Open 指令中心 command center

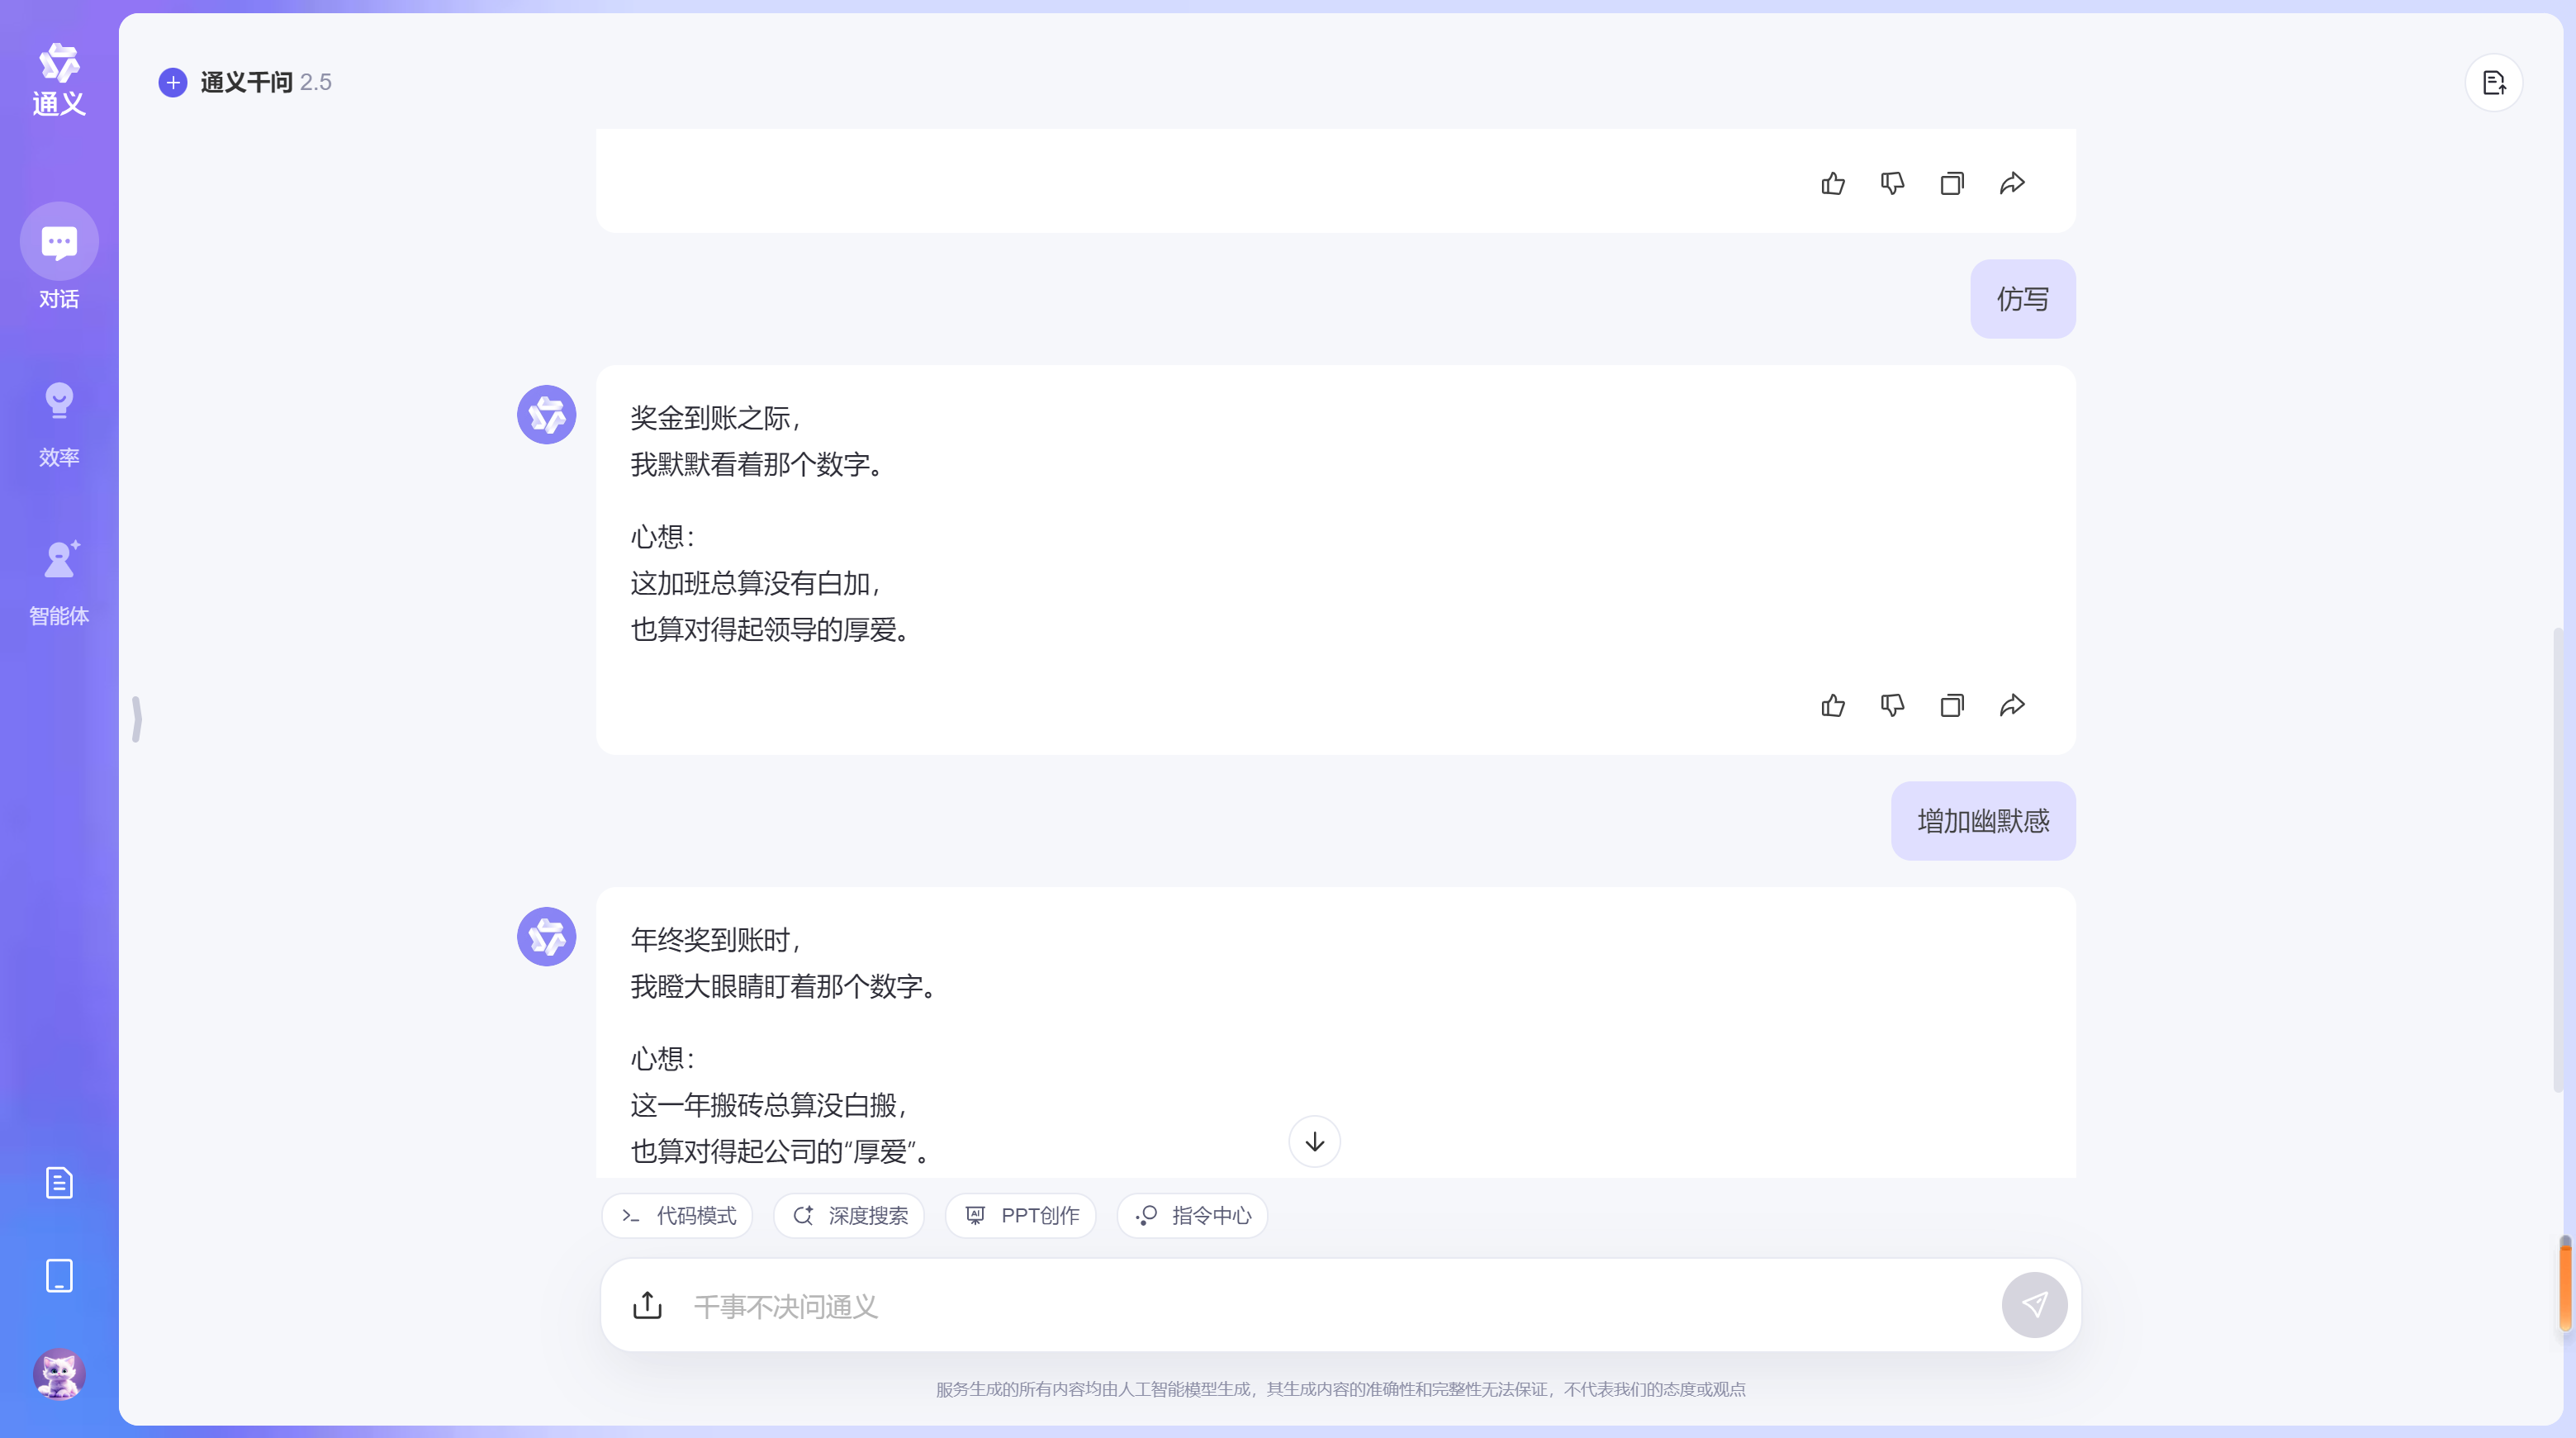1192,1216
